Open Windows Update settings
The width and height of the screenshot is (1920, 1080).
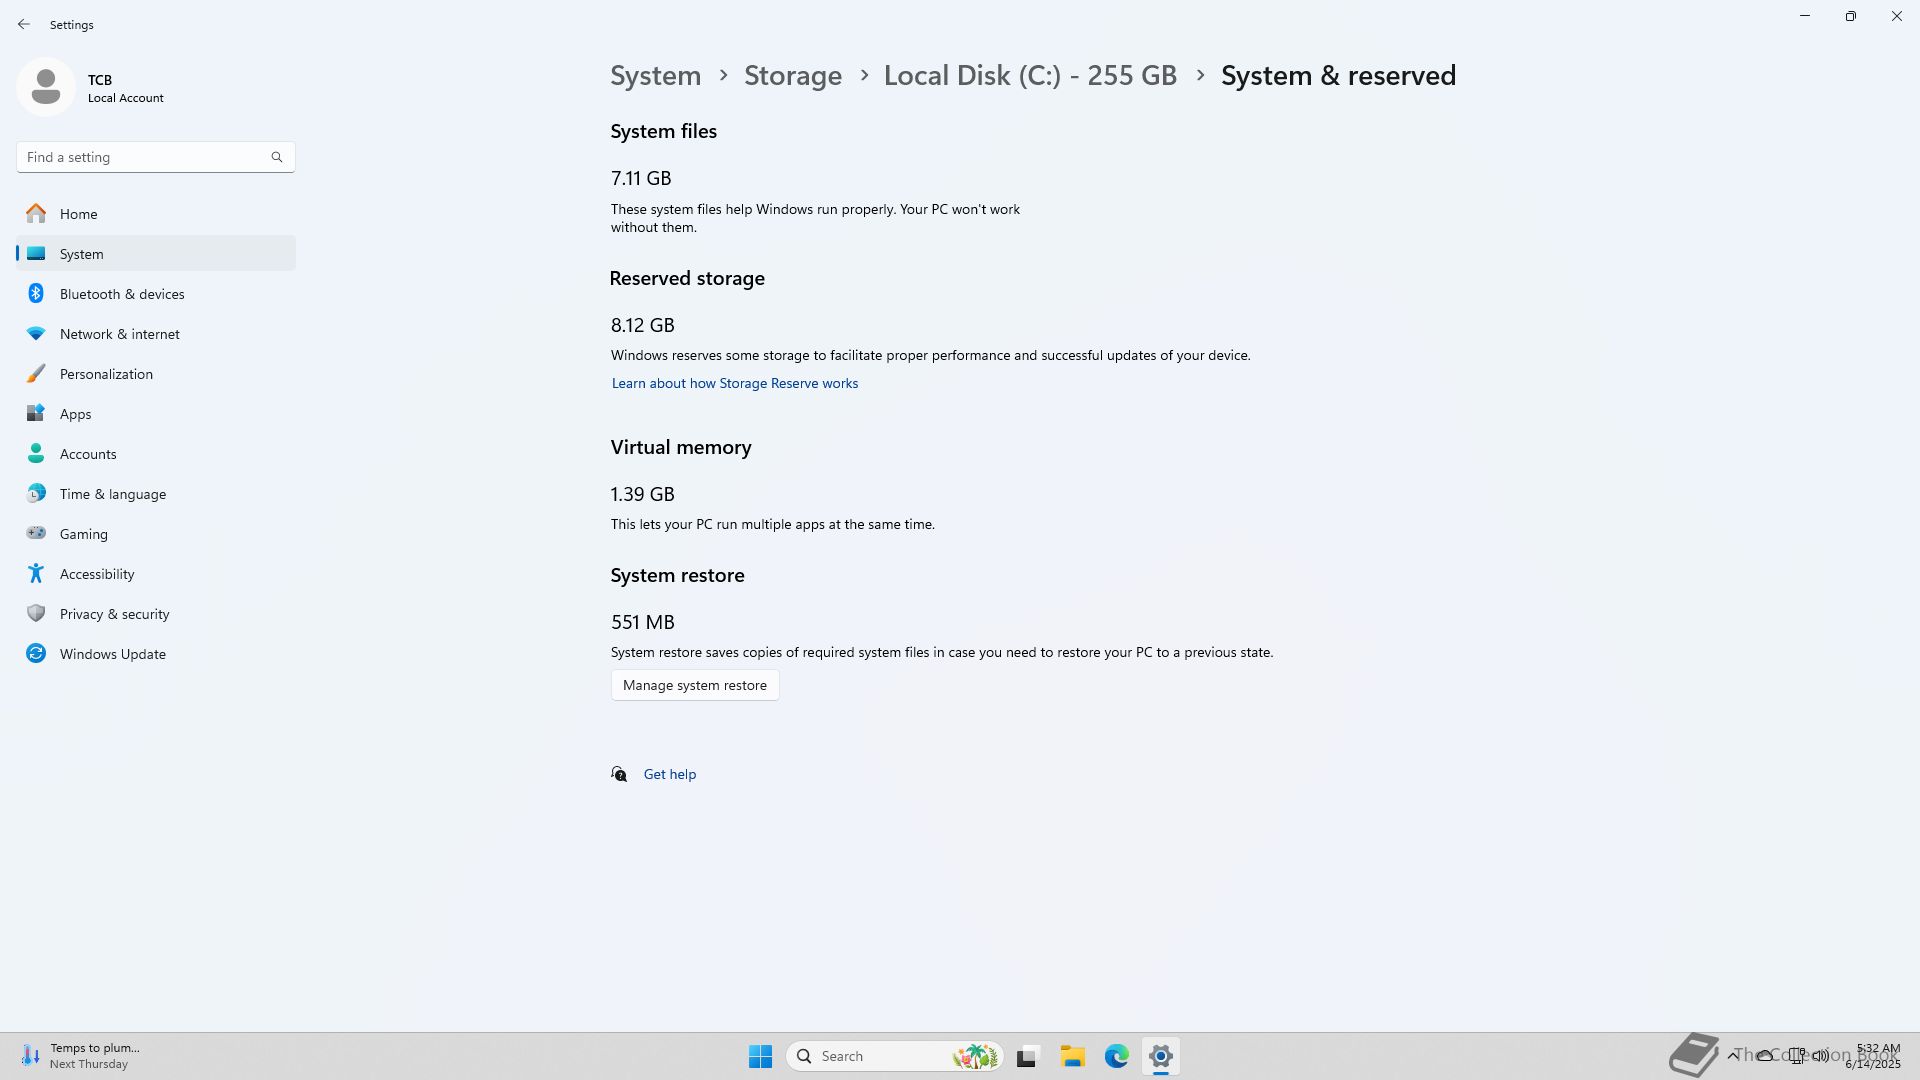point(112,654)
